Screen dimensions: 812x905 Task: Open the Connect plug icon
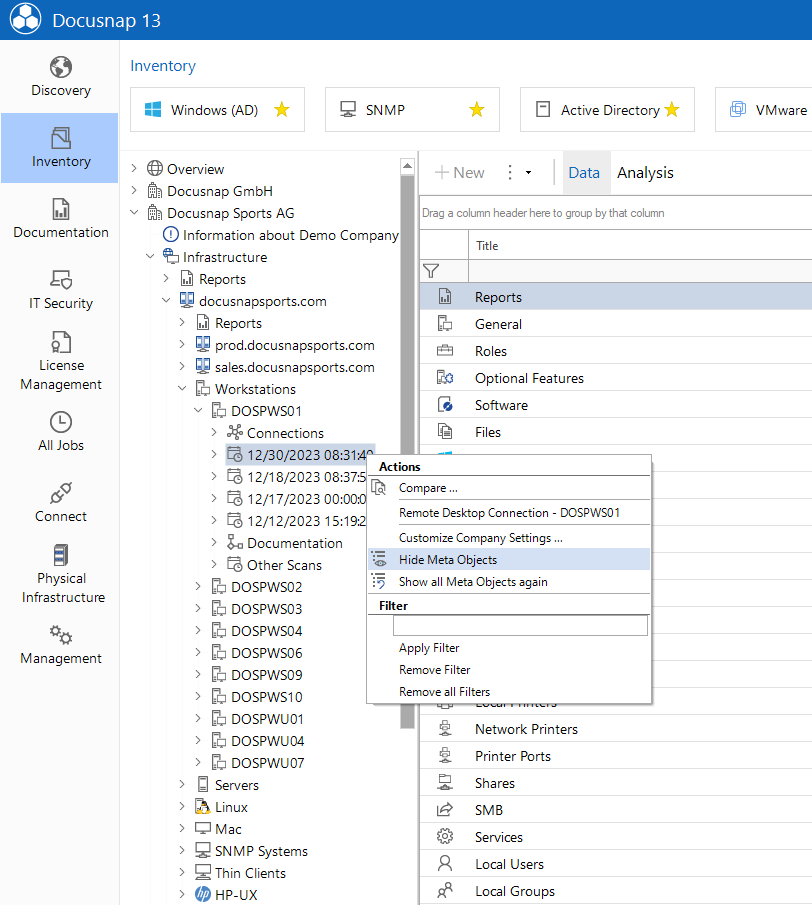click(x=61, y=493)
